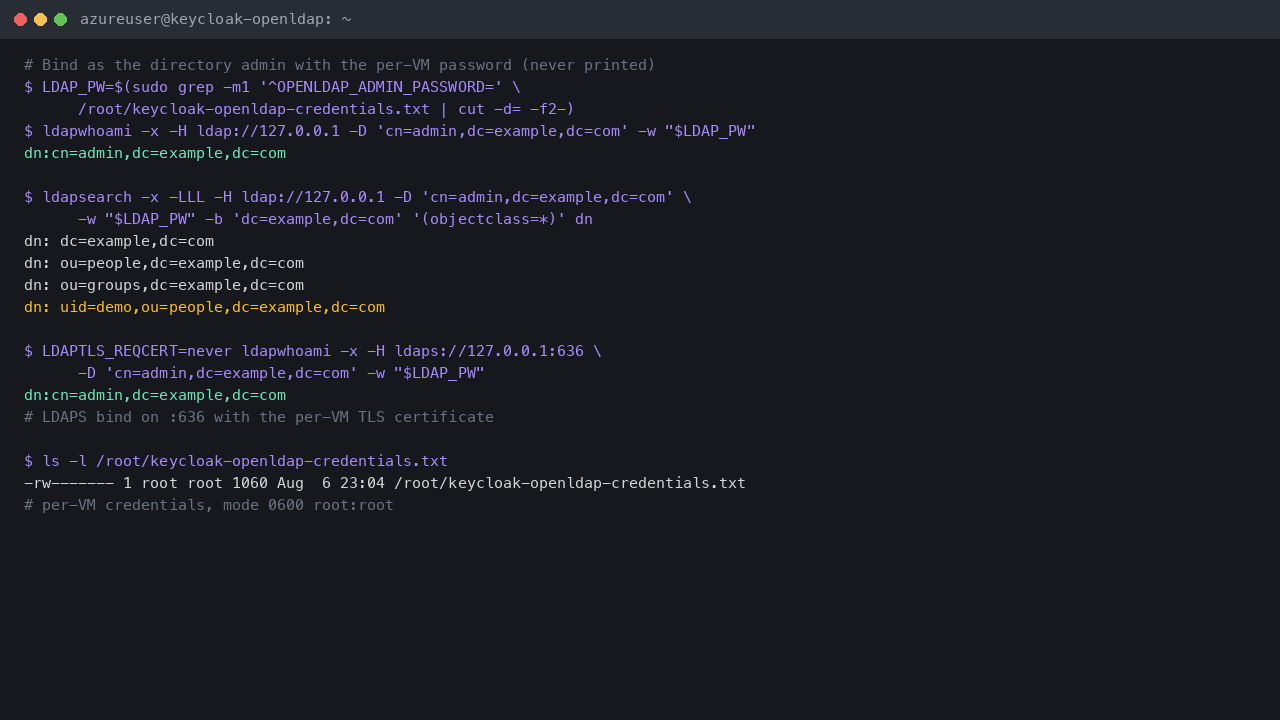
Task: Click output line 'dn: ou=people,dc=example,dc=com'
Action: (x=164, y=263)
